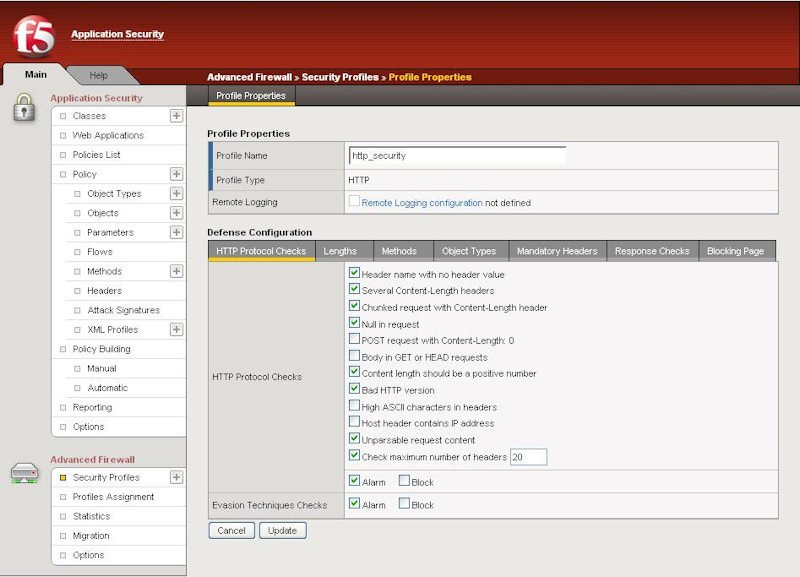800x577 pixels.
Task: Expand the Objects plus button
Action: [176, 213]
